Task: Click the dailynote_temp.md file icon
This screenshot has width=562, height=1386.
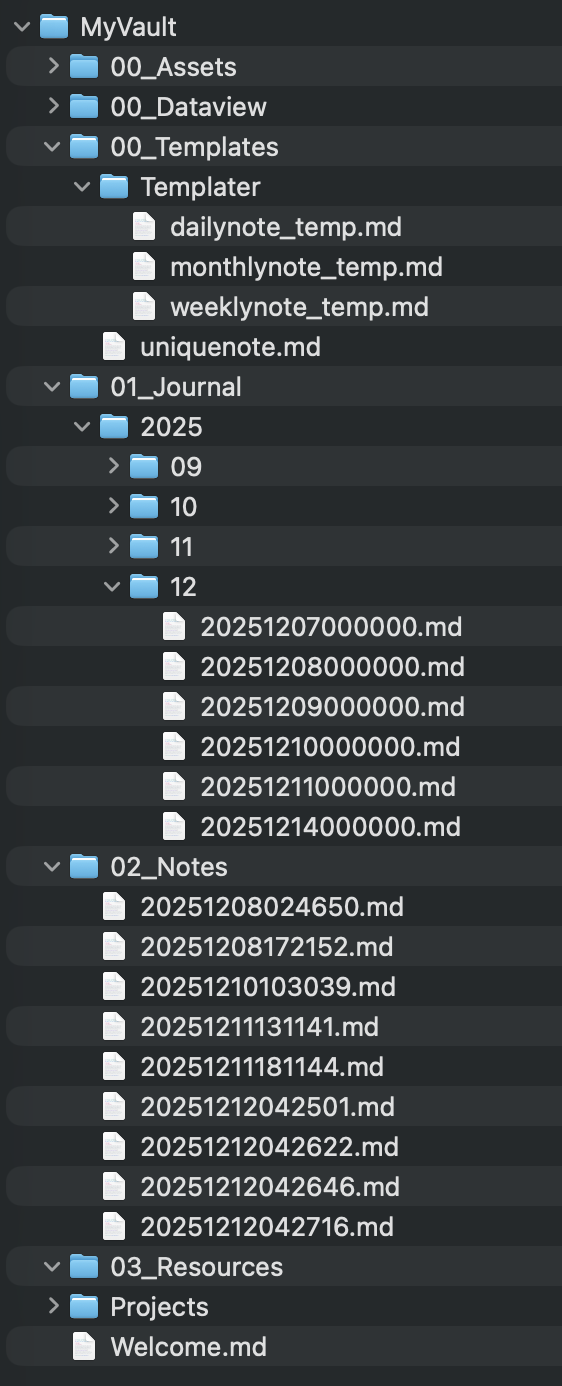Action: [x=144, y=227]
